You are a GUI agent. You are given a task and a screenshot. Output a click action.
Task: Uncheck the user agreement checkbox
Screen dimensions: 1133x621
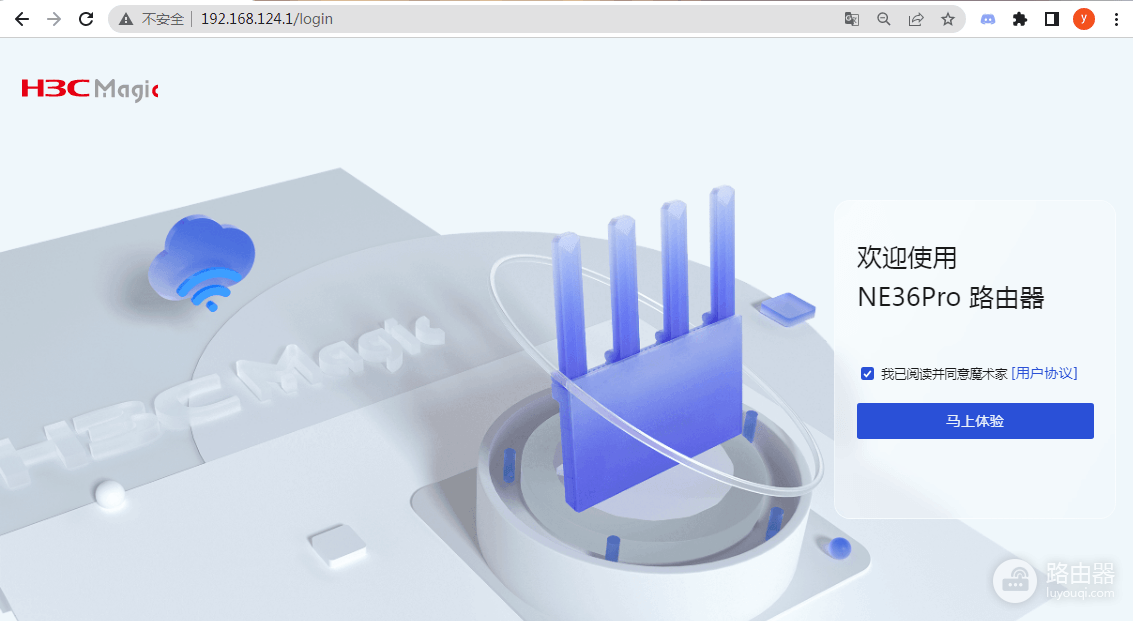[x=867, y=374]
